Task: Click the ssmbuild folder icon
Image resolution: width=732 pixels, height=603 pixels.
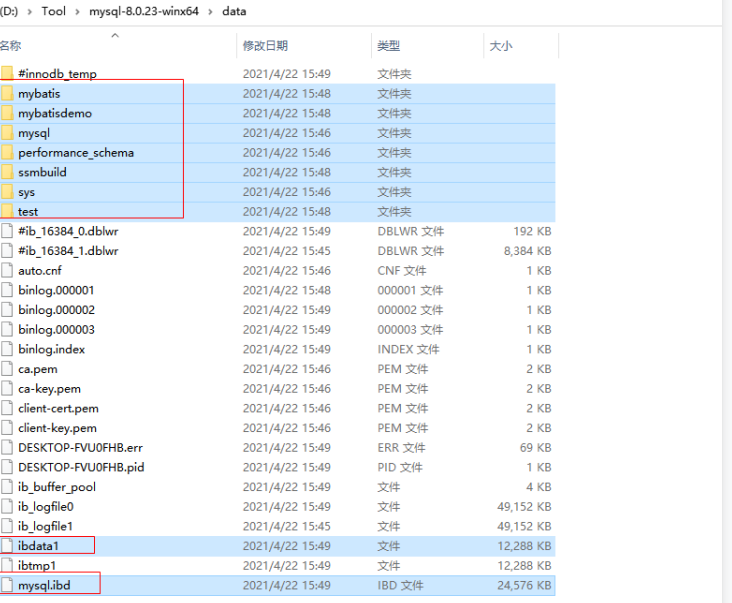Action: pyautogui.click(x=7, y=172)
